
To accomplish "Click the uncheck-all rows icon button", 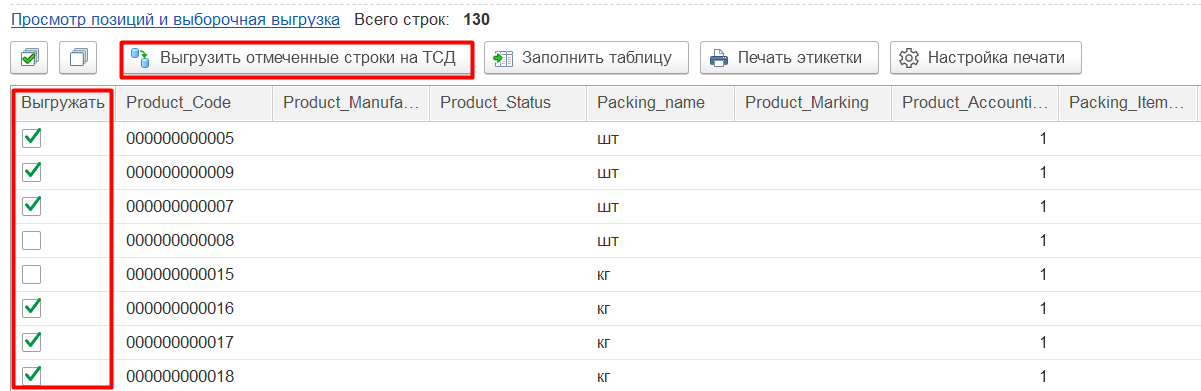I will pyautogui.click(x=78, y=58).
